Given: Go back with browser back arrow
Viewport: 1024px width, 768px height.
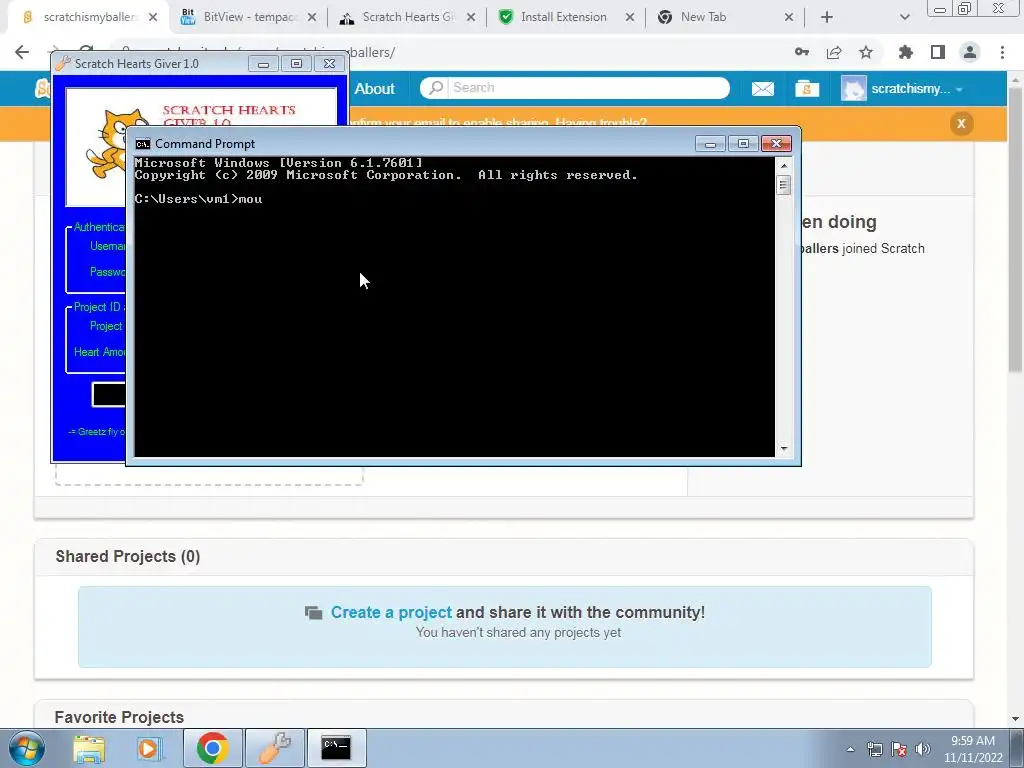Looking at the screenshot, I should [x=22, y=52].
